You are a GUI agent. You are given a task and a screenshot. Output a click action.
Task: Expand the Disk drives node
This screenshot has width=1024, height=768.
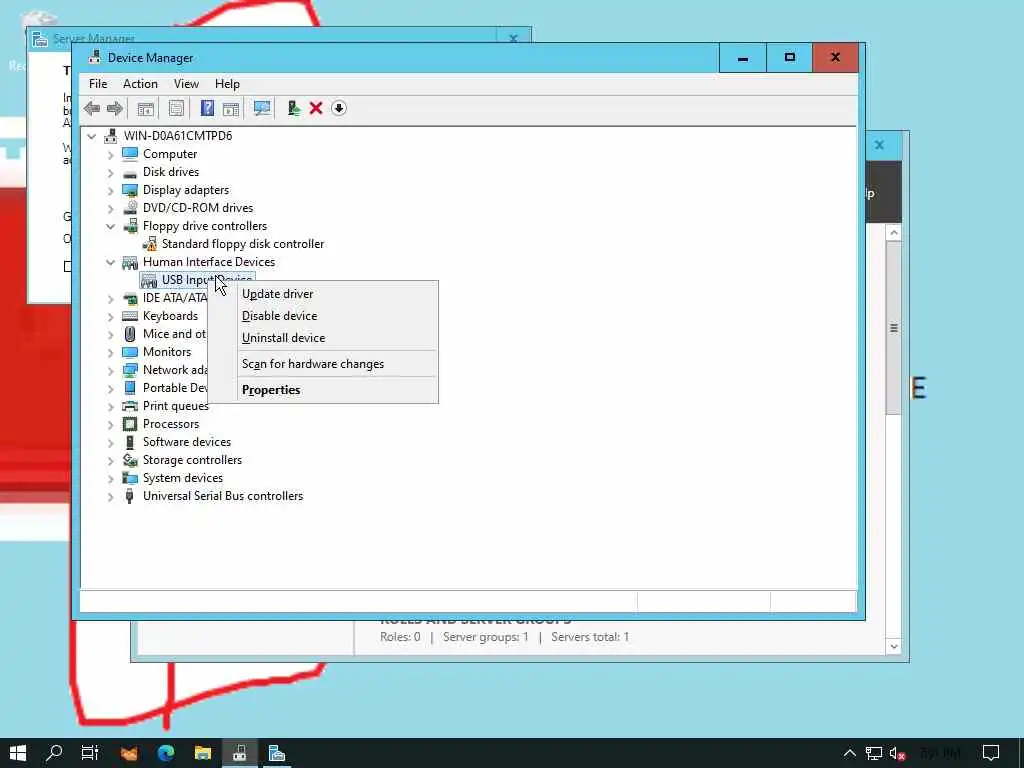click(x=110, y=173)
